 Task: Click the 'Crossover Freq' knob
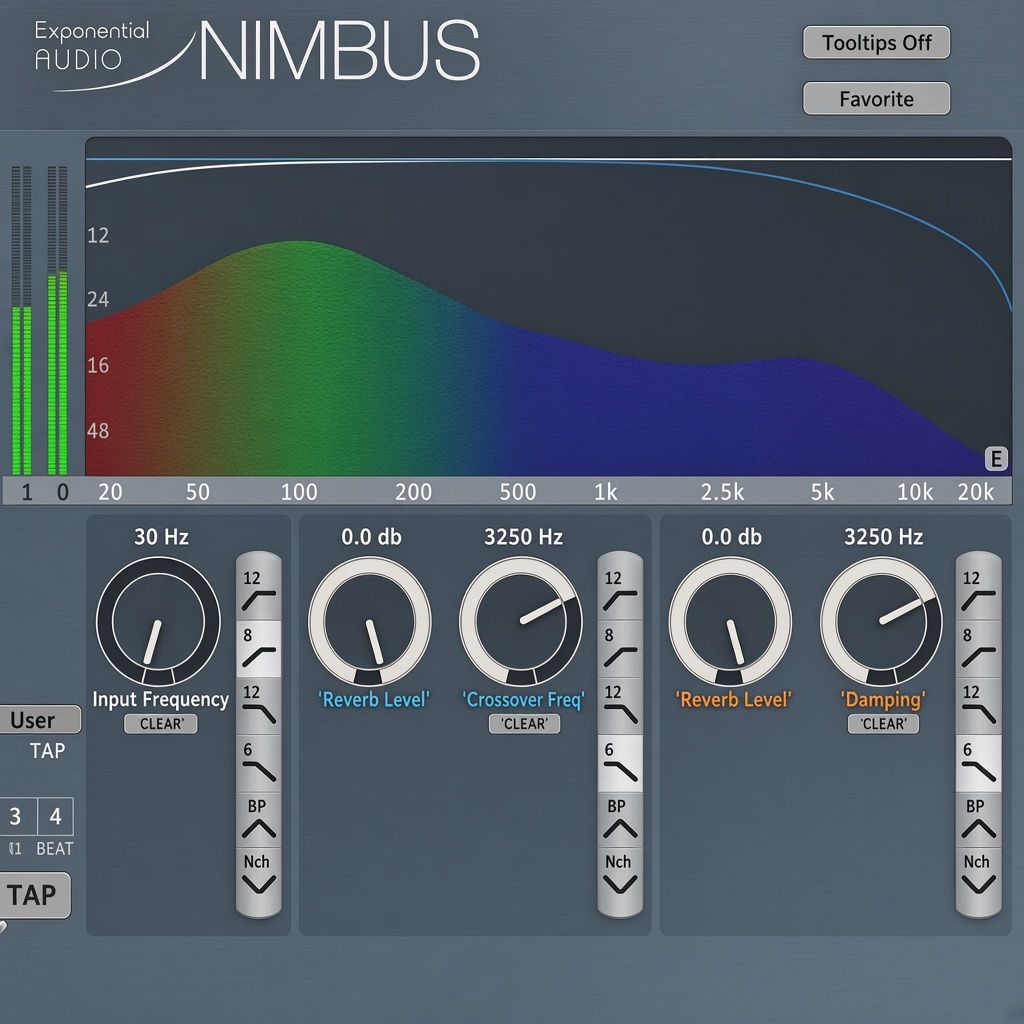pos(521,620)
